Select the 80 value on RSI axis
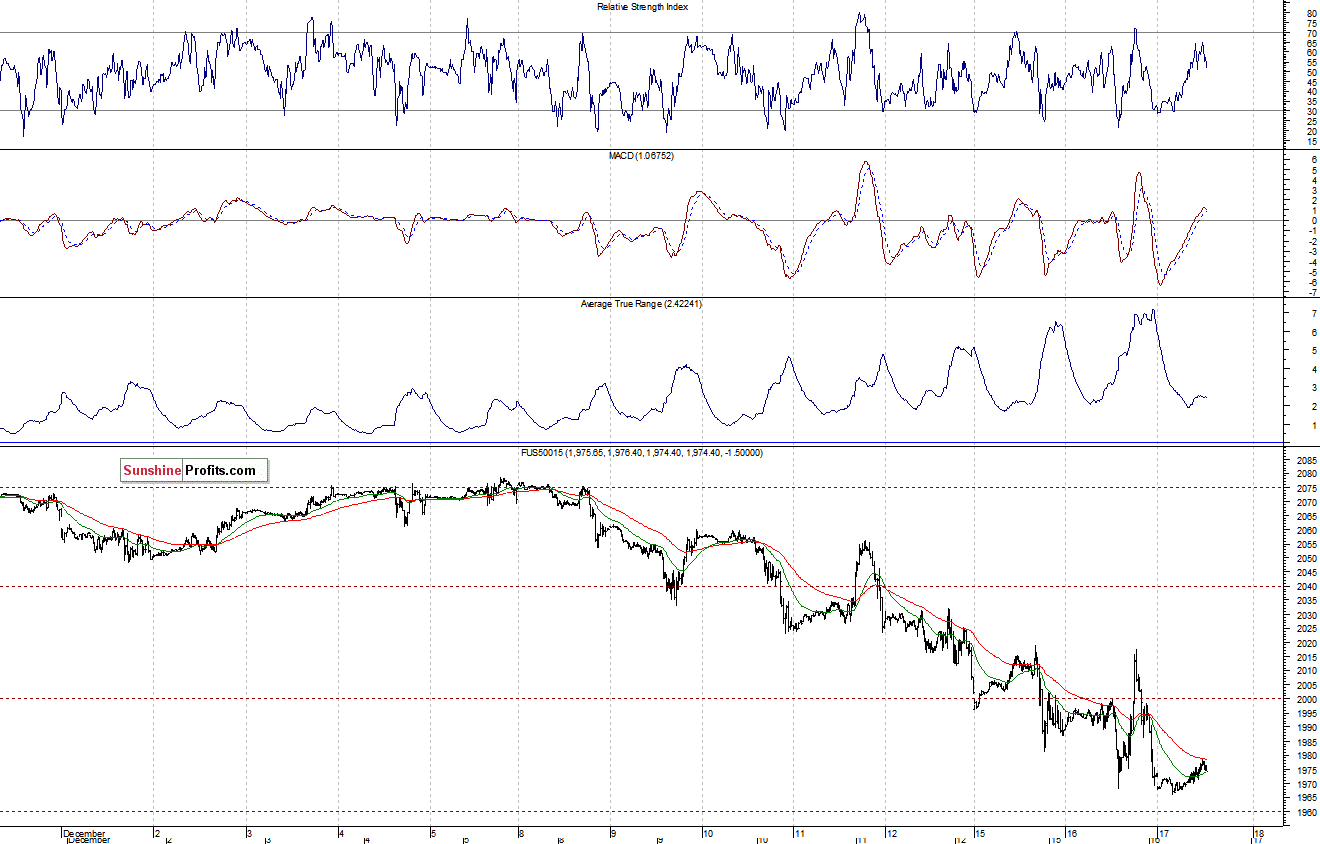The image size is (1320, 844). 1311,14
